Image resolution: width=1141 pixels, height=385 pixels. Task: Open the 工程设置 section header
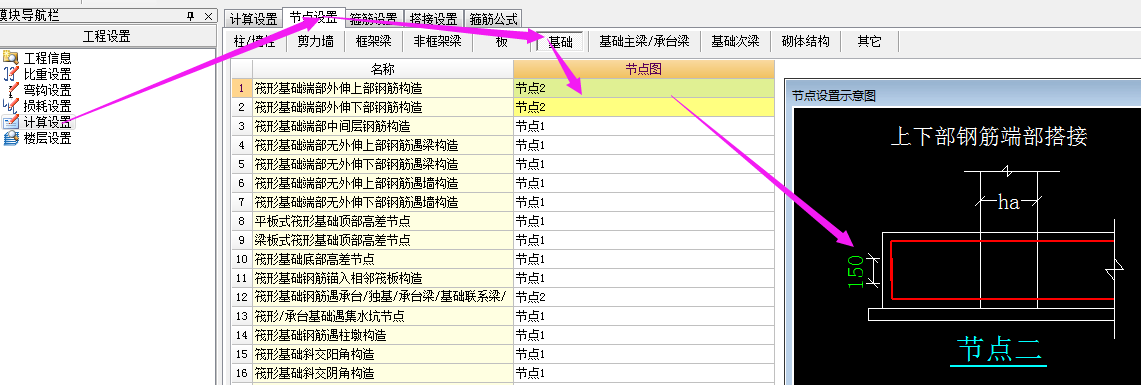[108, 37]
